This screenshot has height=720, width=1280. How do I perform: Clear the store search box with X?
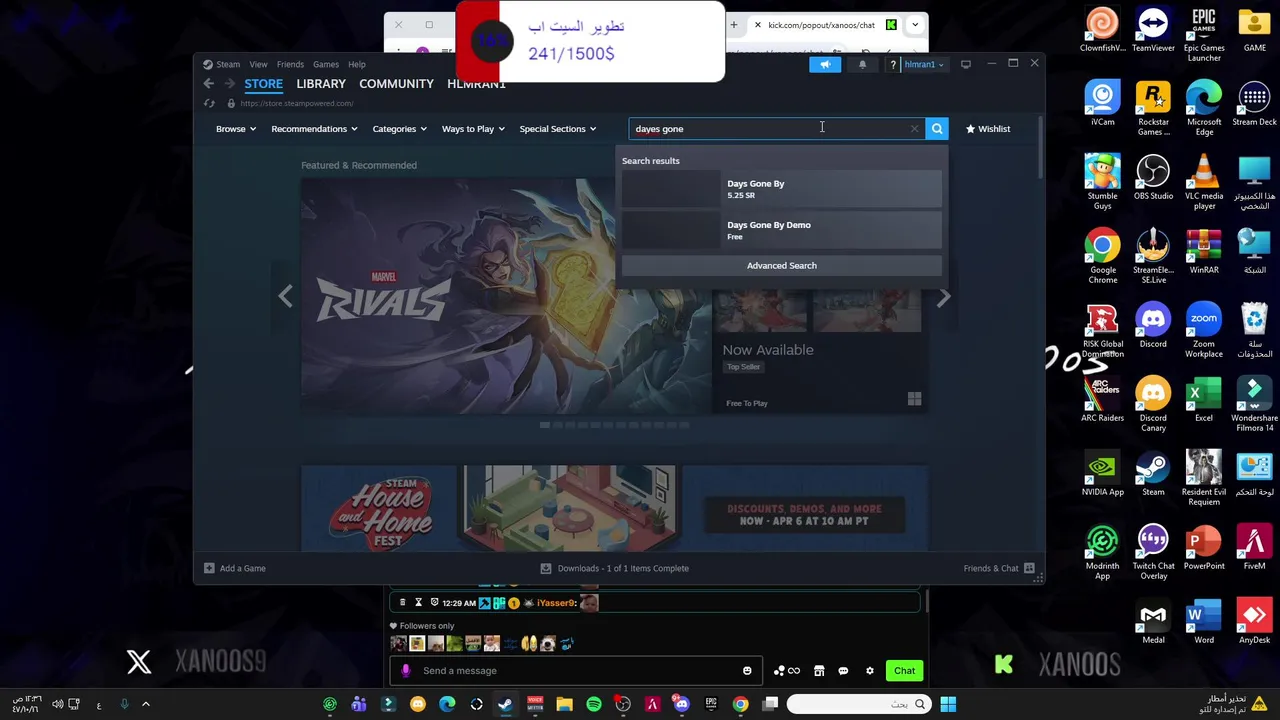tap(914, 129)
